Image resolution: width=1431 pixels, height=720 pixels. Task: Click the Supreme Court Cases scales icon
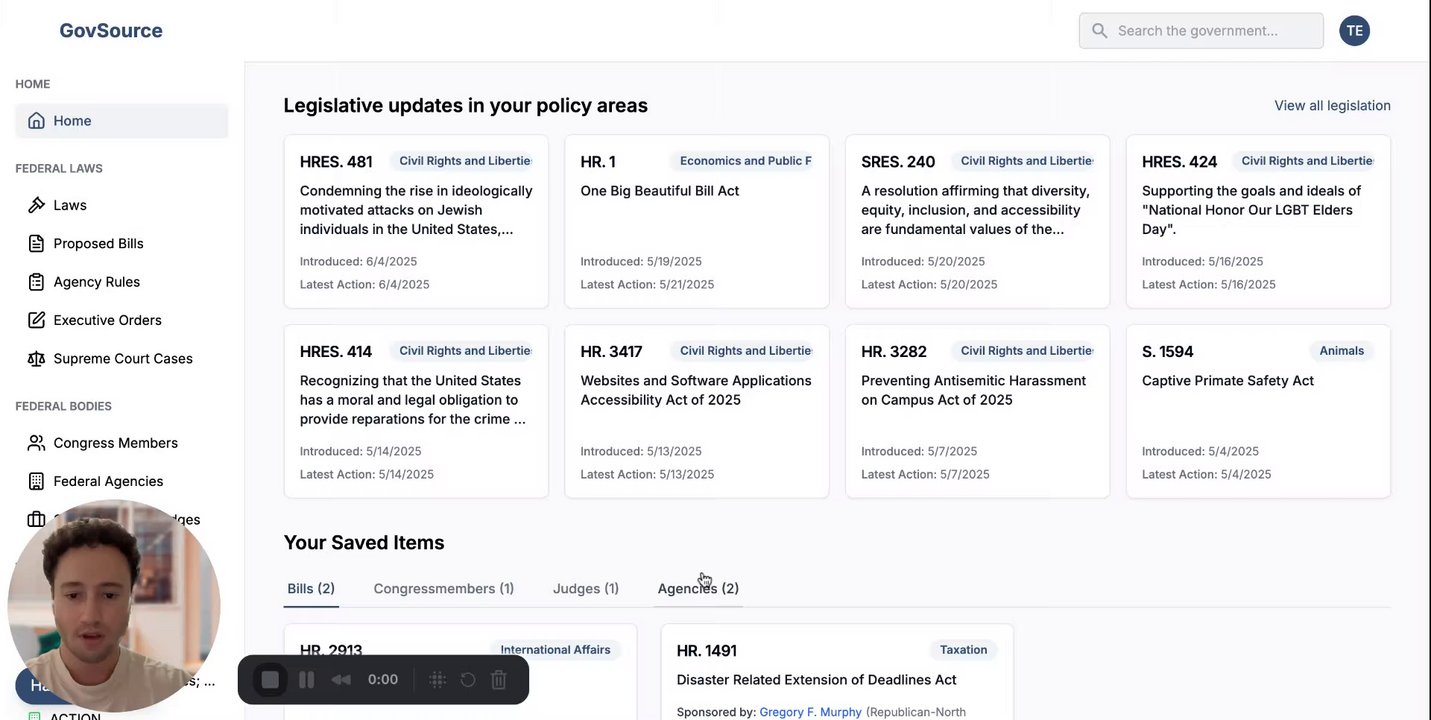(37, 359)
